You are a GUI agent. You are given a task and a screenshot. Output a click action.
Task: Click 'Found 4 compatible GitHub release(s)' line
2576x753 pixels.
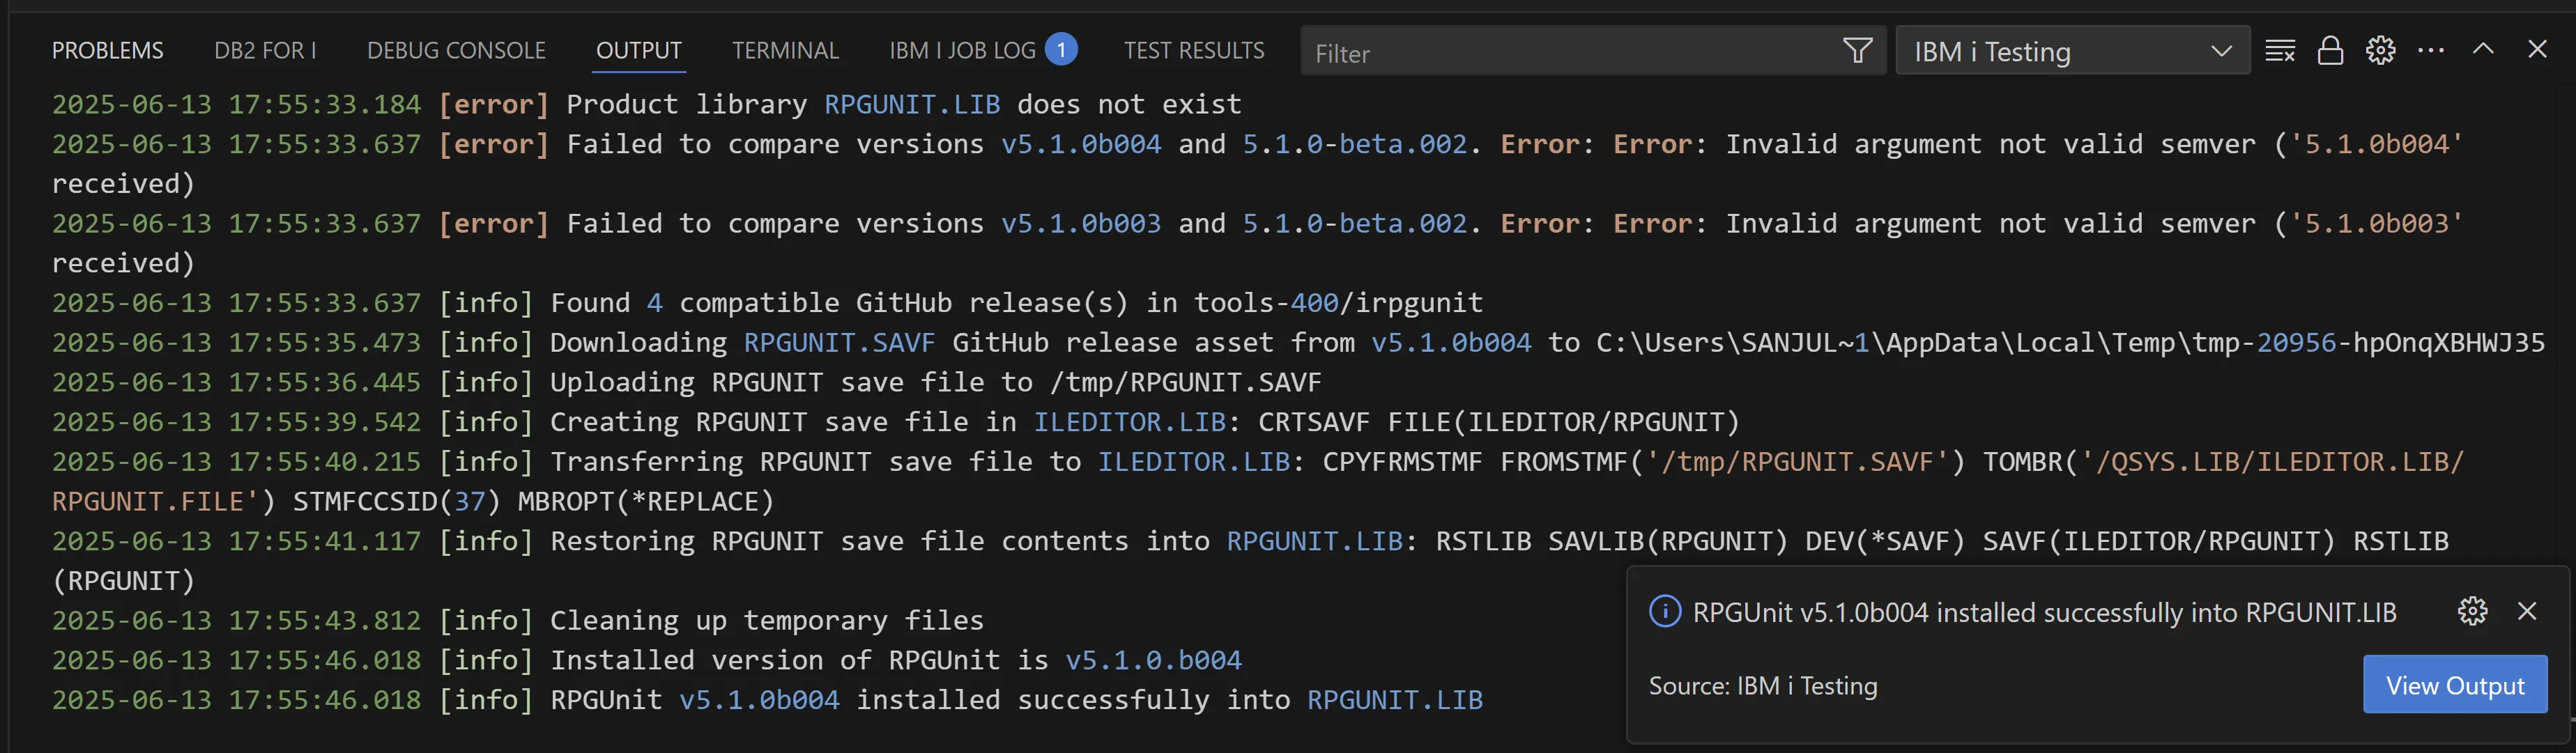[767, 302]
